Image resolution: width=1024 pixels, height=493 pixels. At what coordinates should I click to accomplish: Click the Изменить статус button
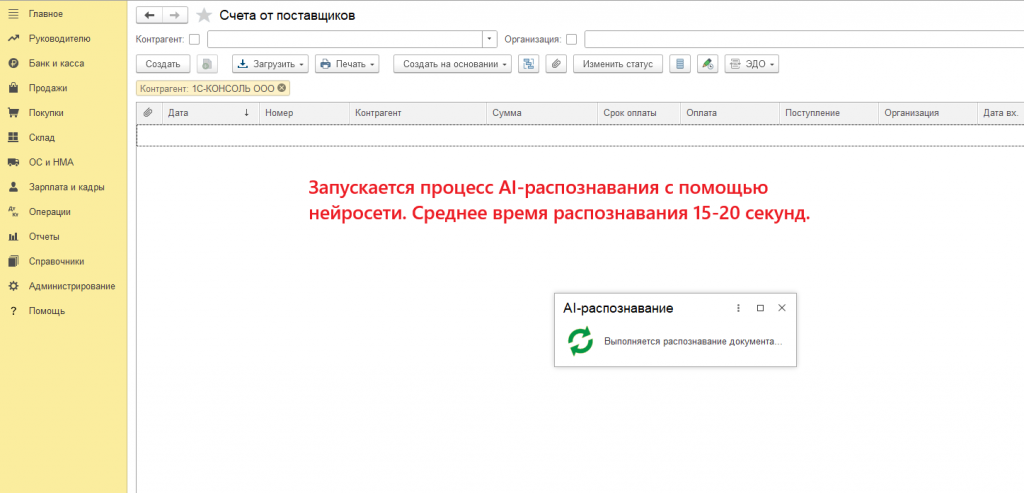tap(618, 64)
